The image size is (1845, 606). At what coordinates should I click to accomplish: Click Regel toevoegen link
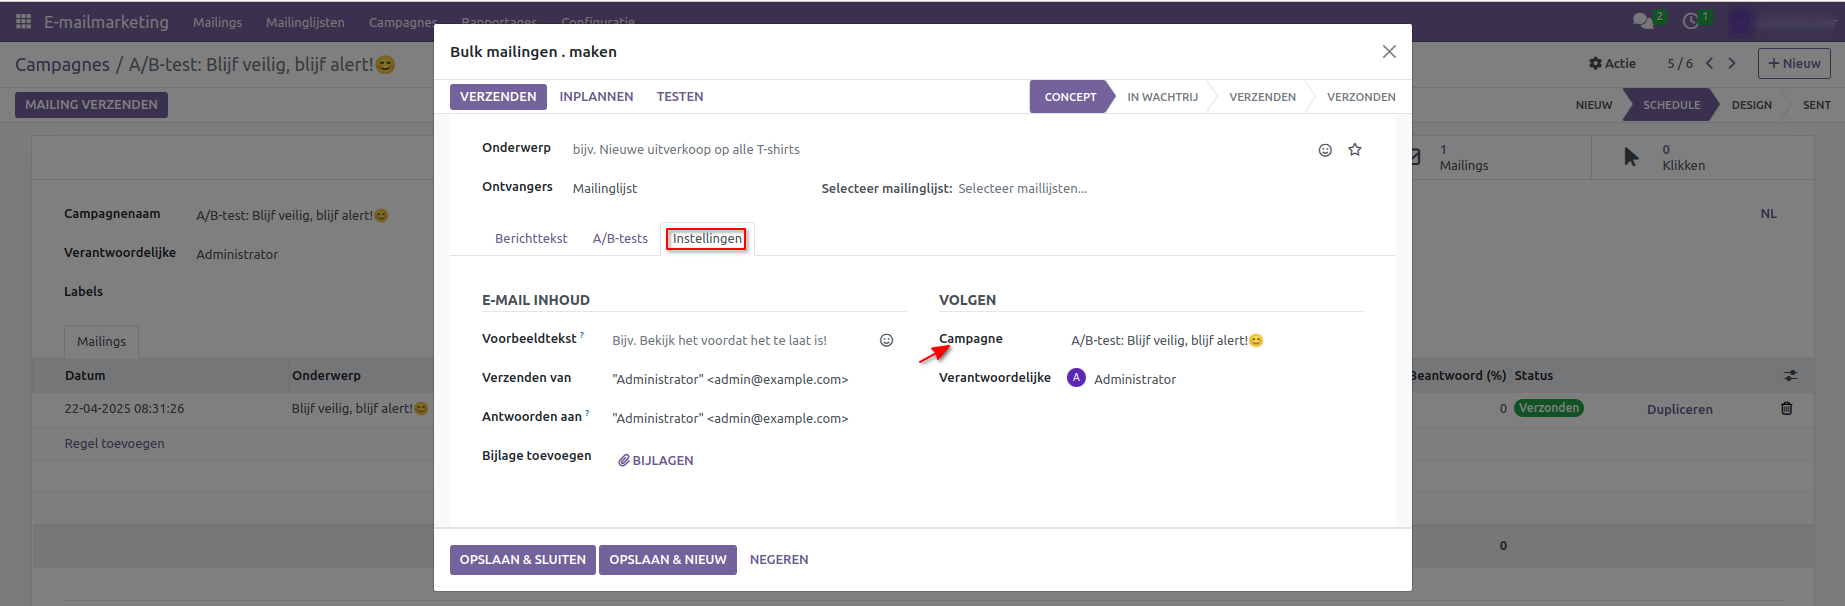pyautogui.click(x=114, y=444)
